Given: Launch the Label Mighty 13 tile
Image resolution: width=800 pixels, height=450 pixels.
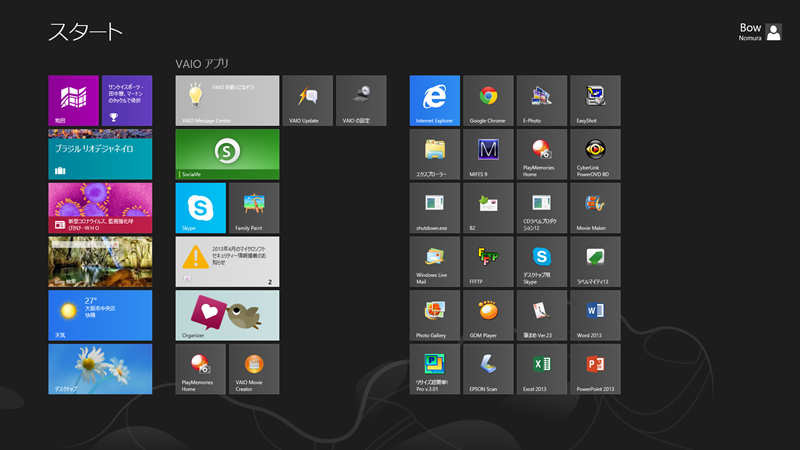Looking at the screenshot, I should (x=595, y=262).
